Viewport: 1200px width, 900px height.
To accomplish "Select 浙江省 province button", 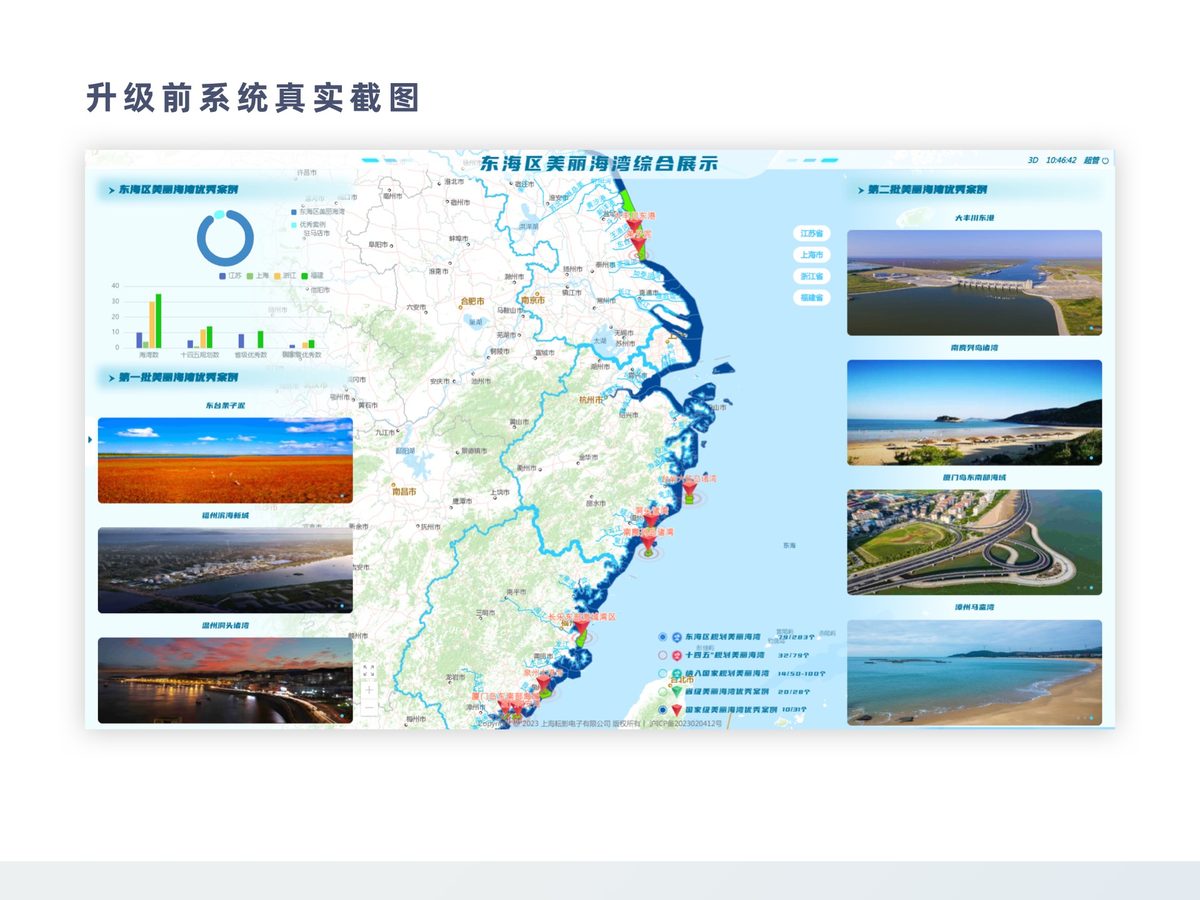I will click(x=813, y=276).
